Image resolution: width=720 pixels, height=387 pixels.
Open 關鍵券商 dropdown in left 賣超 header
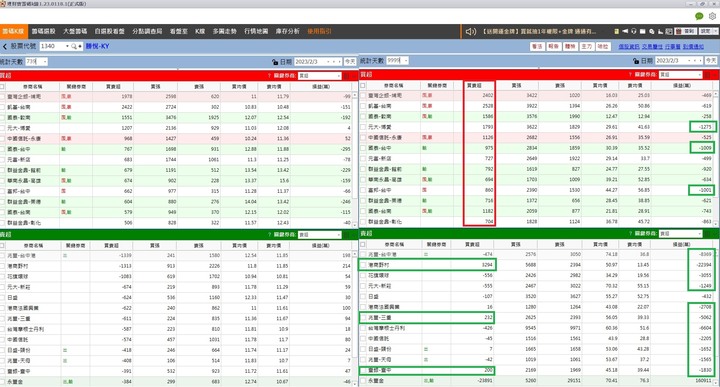pyautogui.click(x=320, y=235)
